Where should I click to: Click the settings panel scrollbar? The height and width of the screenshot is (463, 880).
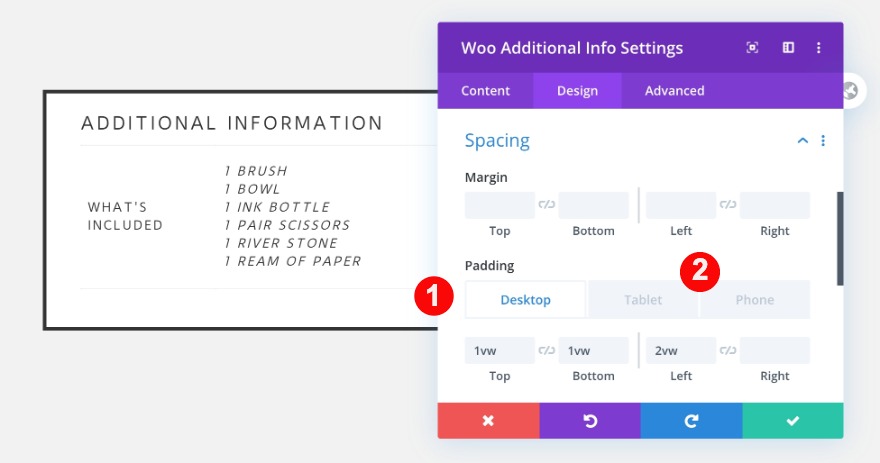coord(840,238)
